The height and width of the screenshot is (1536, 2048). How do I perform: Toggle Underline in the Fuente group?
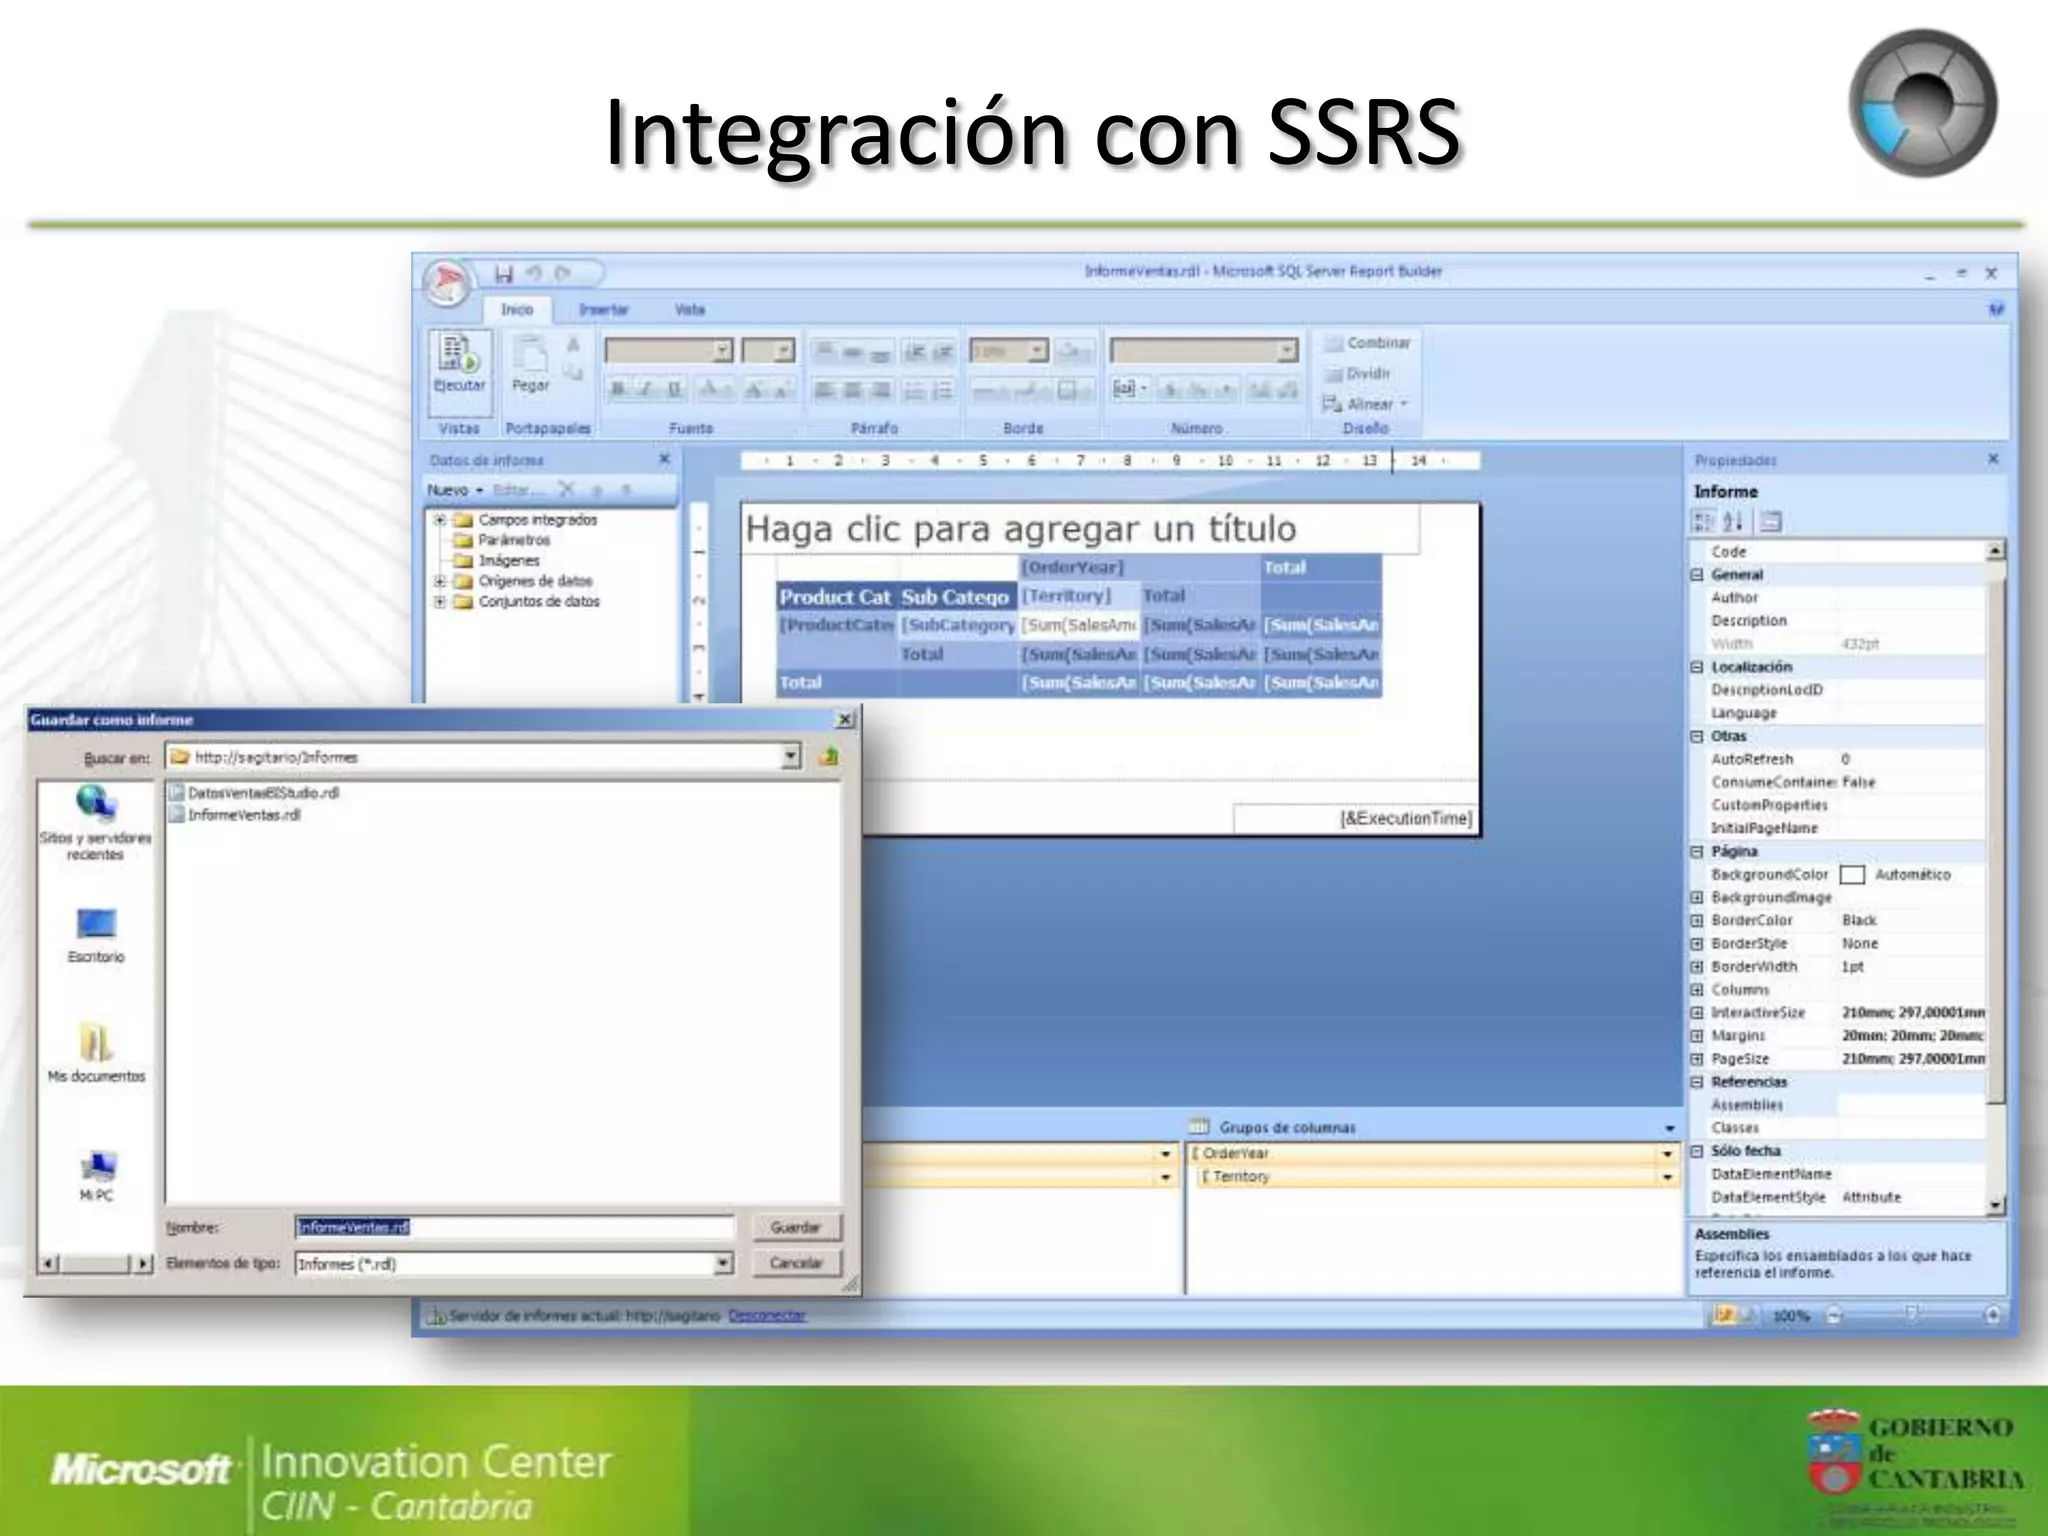pyautogui.click(x=675, y=390)
